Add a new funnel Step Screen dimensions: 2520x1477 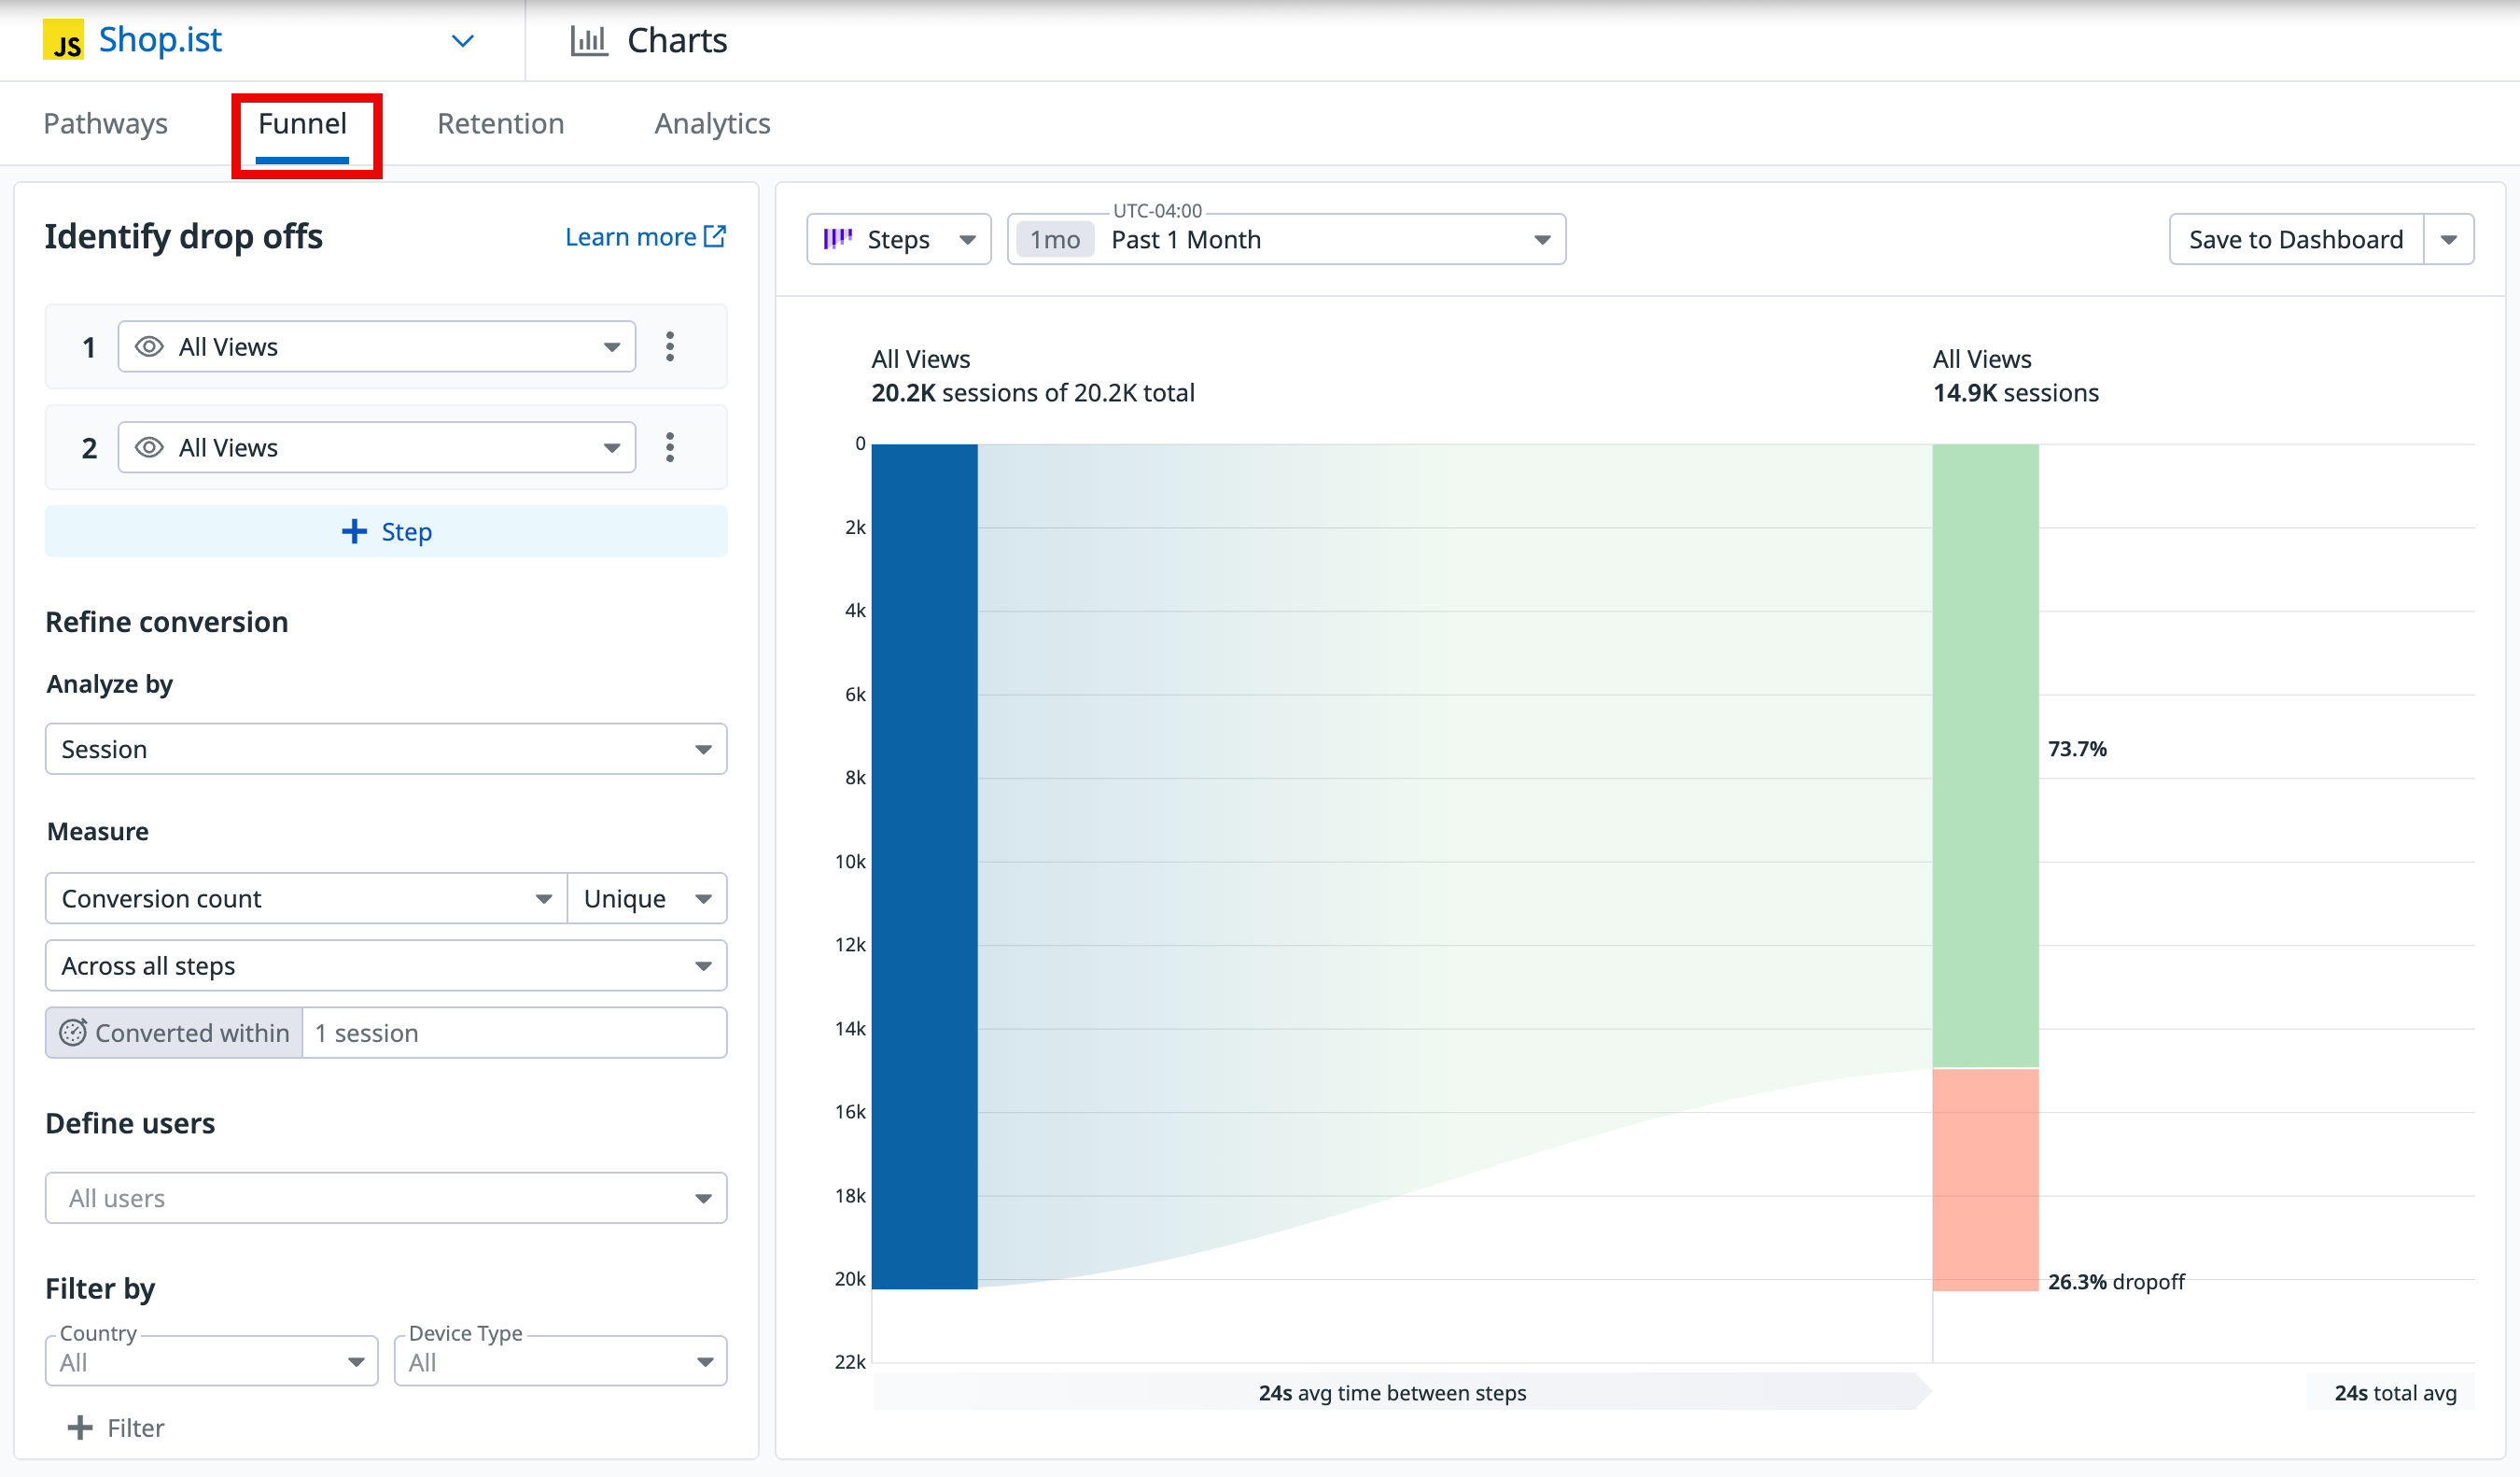tap(386, 532)
